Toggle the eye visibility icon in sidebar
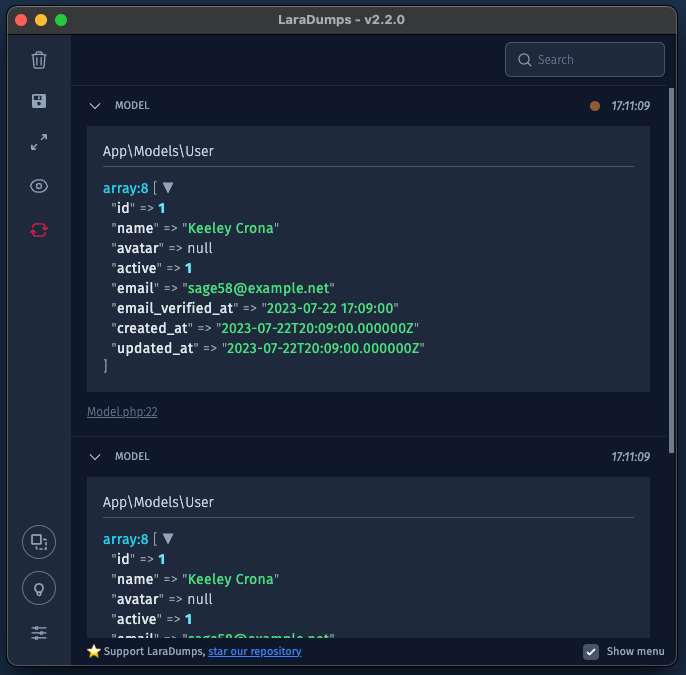The width and height of the screenshot is (686, 675). (x=39, y=186)
